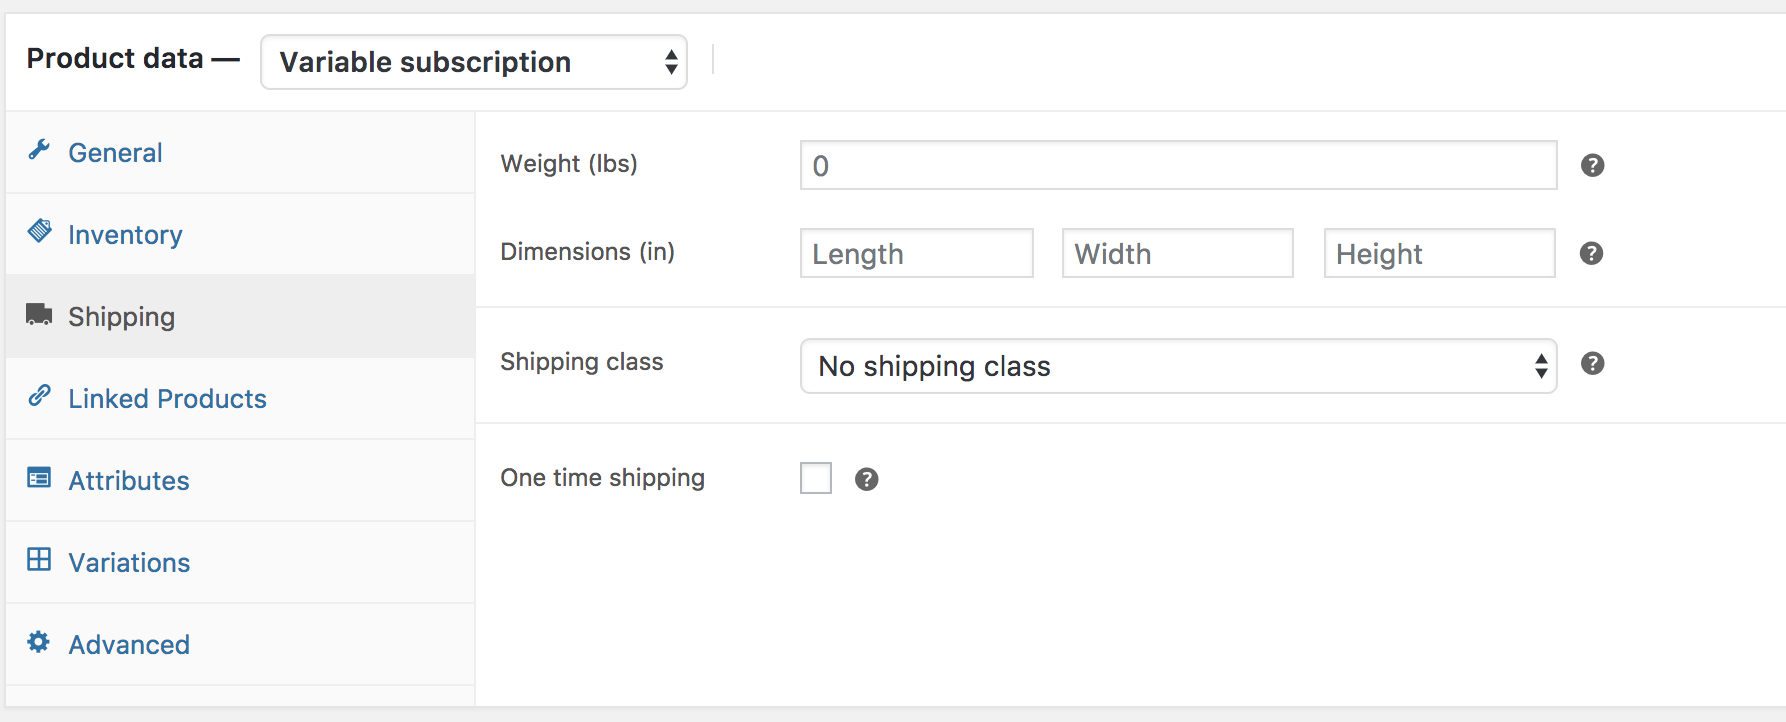The image size is (1786, 722).
Task: Open help icon next to One time shipping
Action: (x=866, y=478)
